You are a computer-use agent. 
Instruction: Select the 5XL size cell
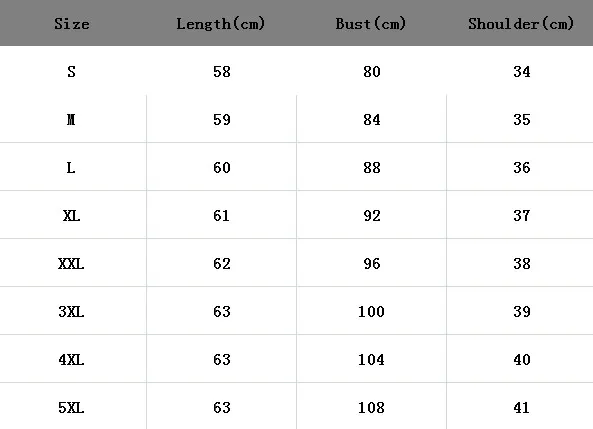(71, 408)
